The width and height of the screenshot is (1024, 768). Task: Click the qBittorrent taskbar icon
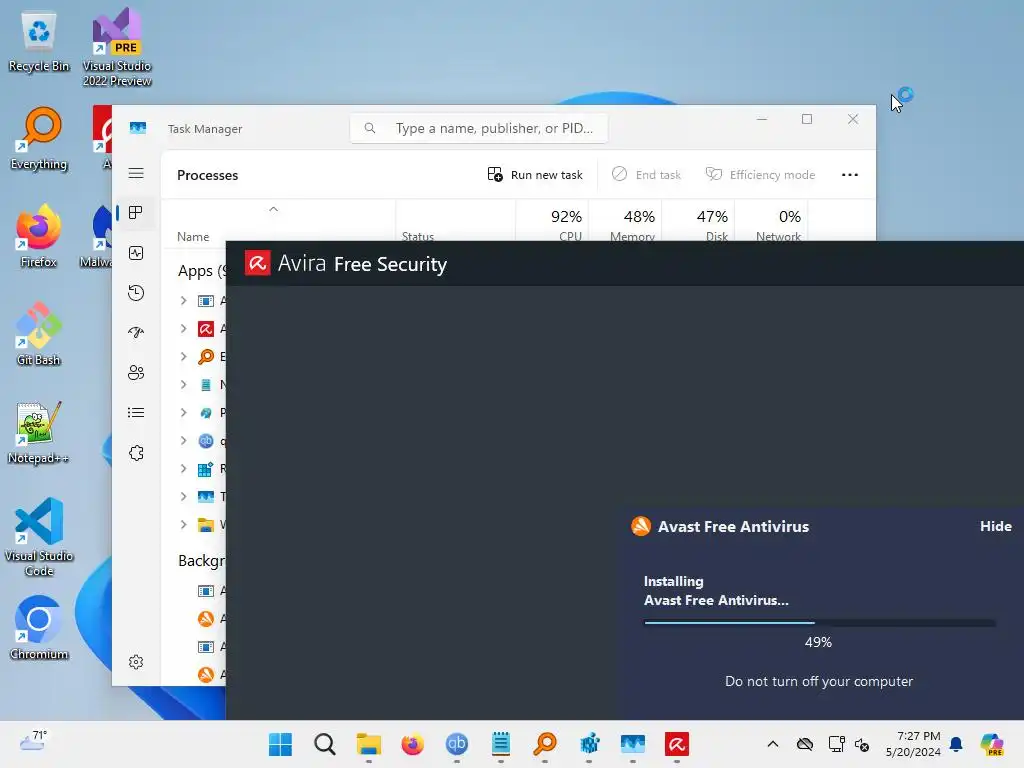pyautogui.click(x=456, y=744)
